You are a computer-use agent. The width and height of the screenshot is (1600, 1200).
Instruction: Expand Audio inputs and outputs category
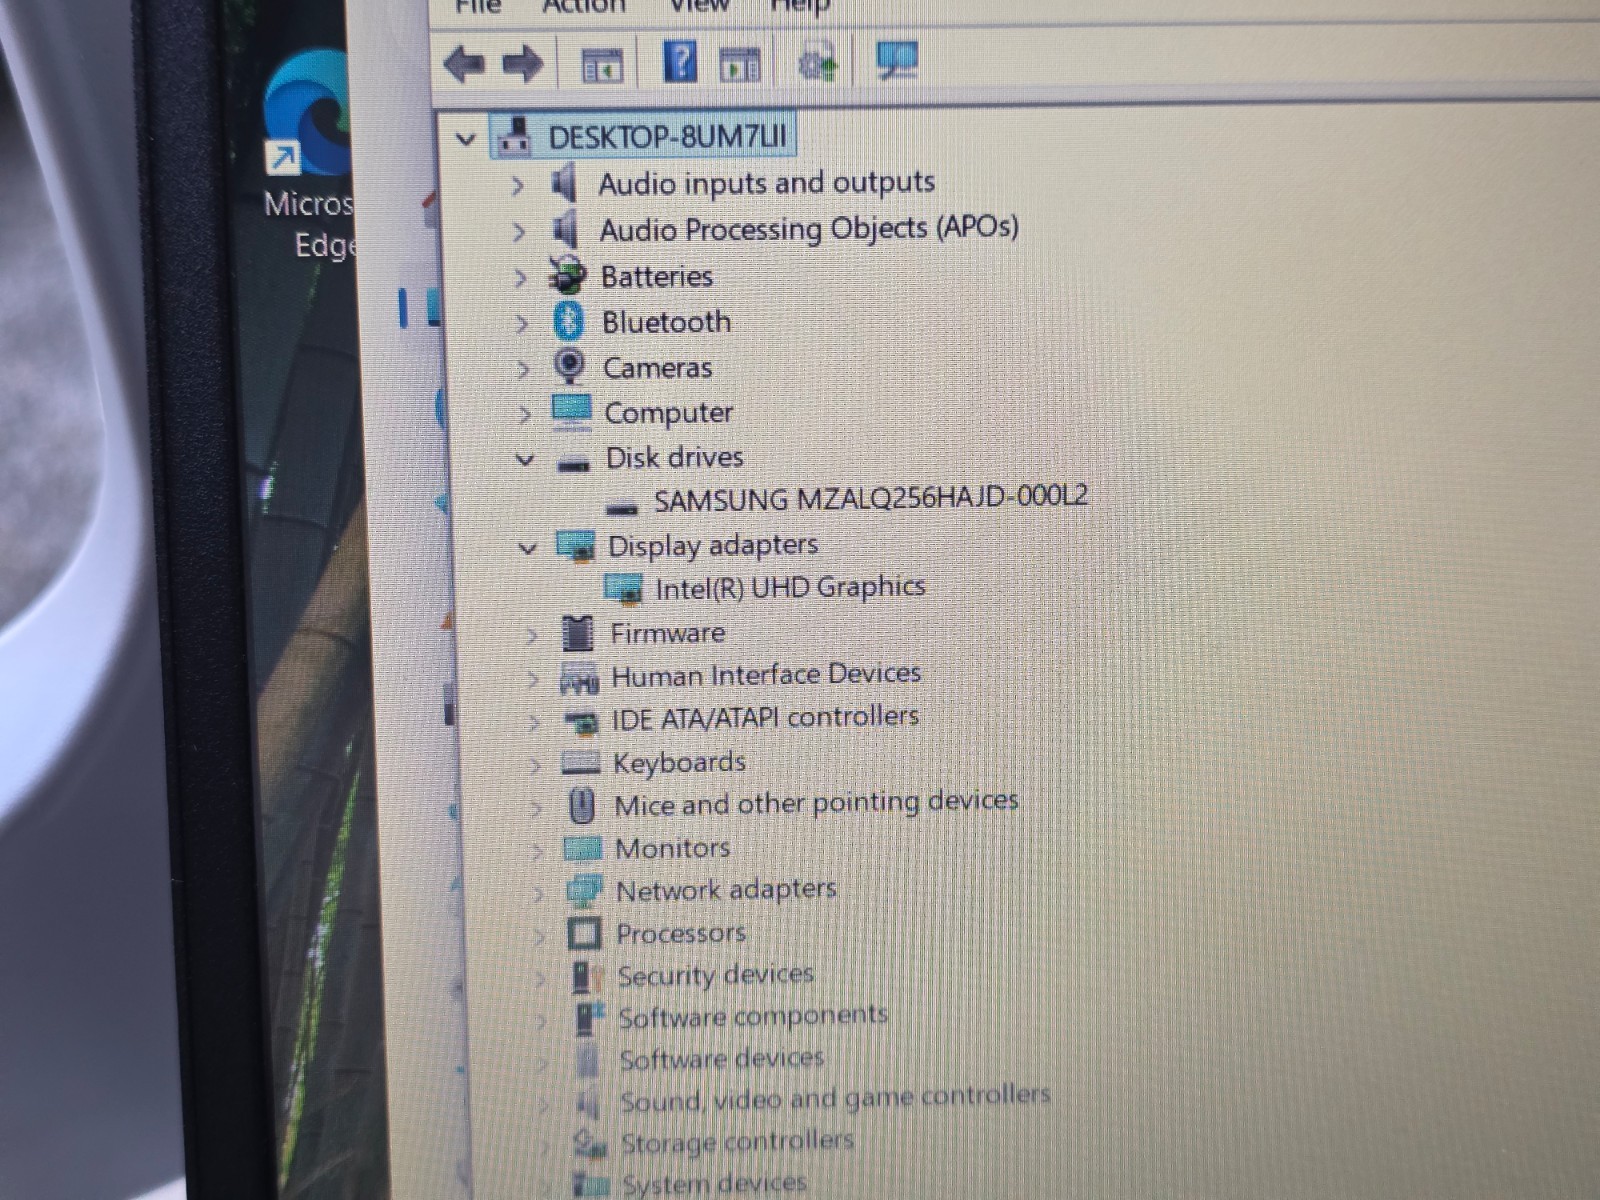(x=517, y=185)
